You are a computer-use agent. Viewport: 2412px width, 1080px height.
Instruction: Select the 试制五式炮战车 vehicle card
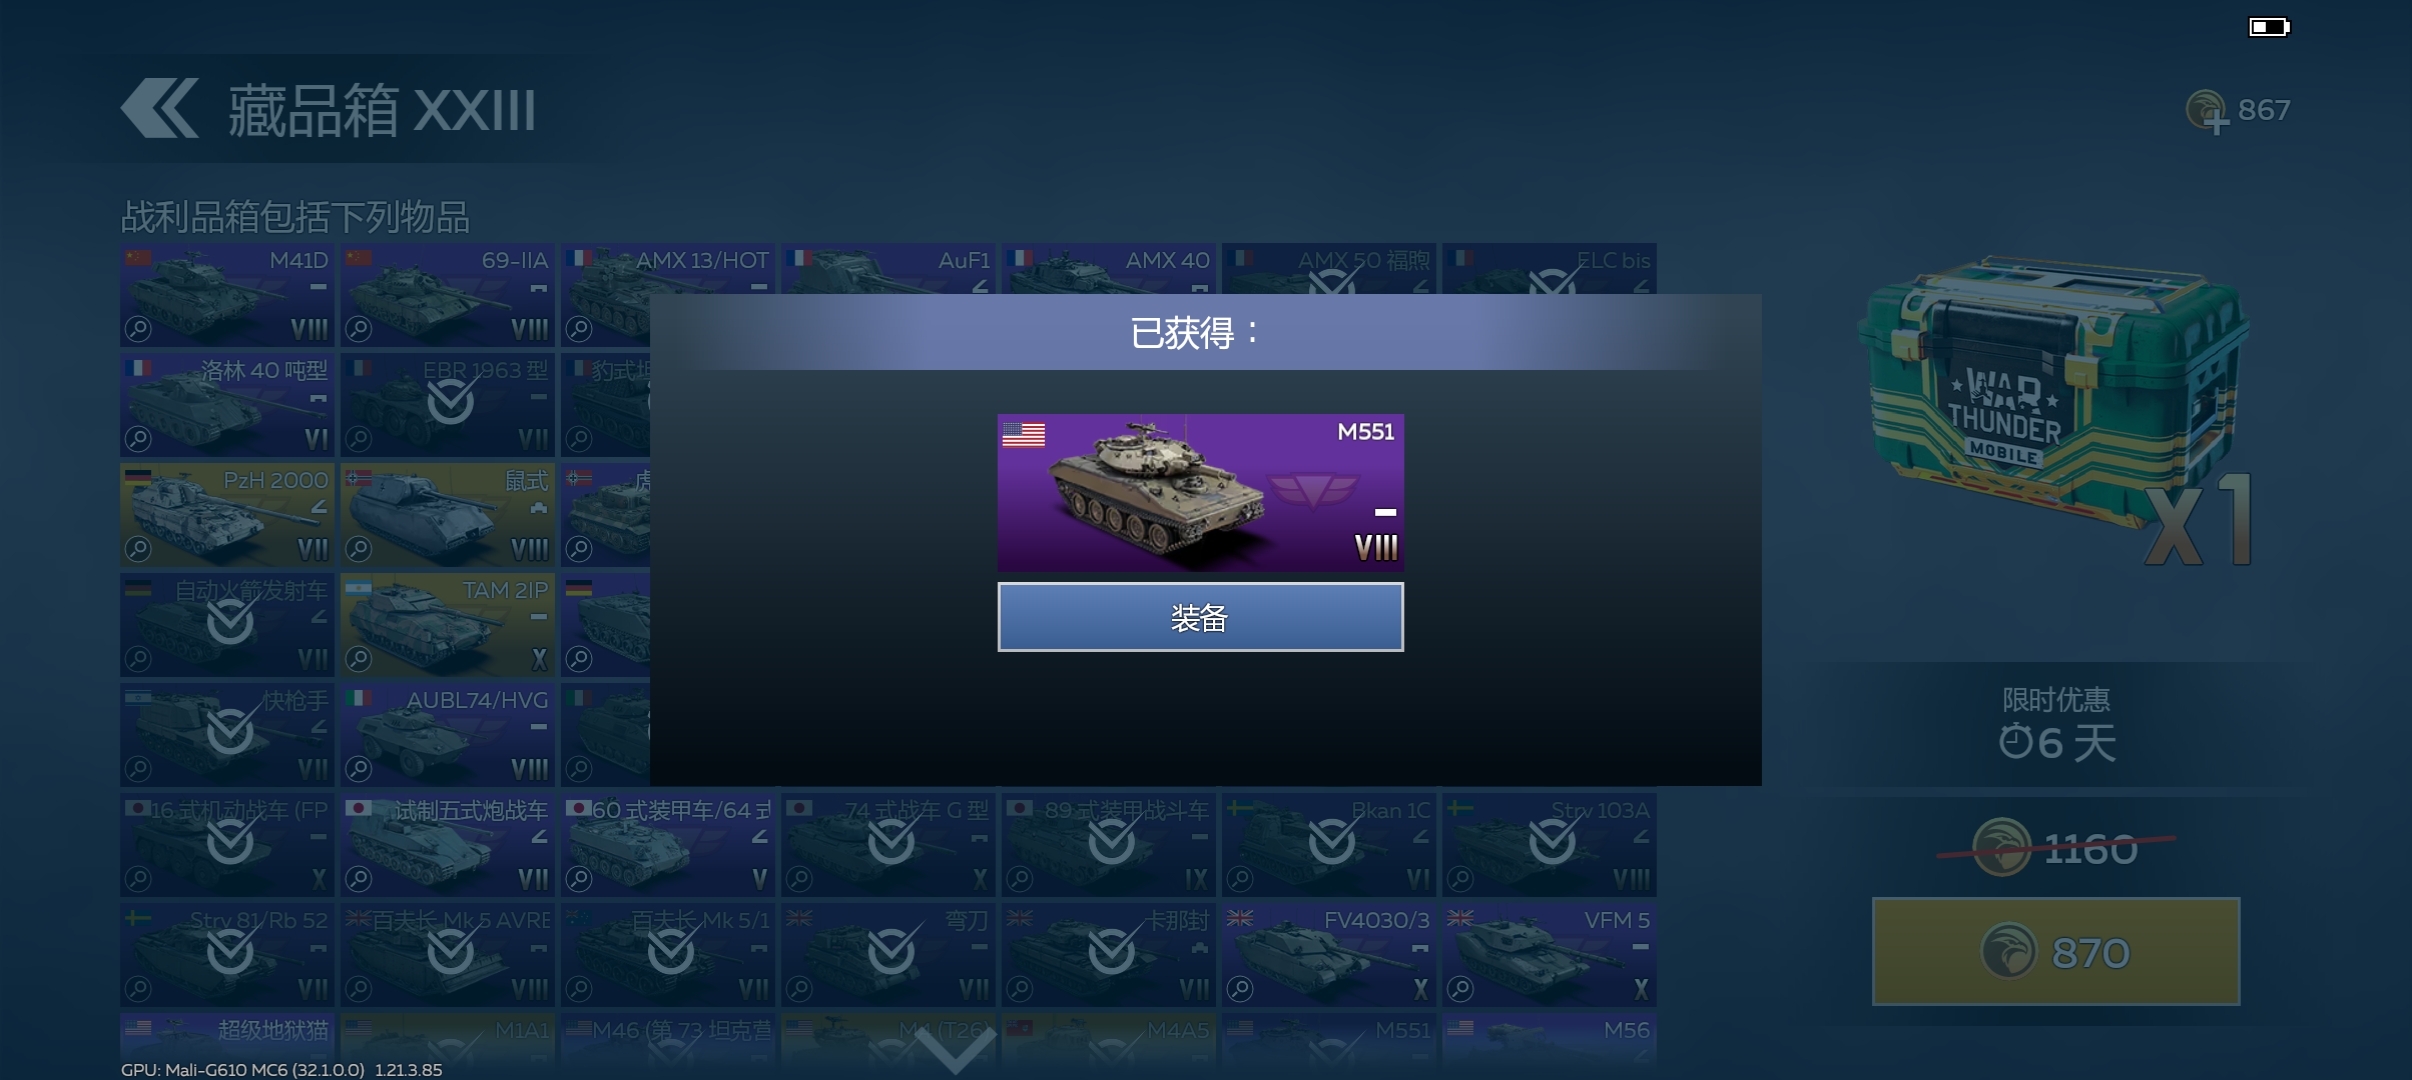tap(447, 844)
